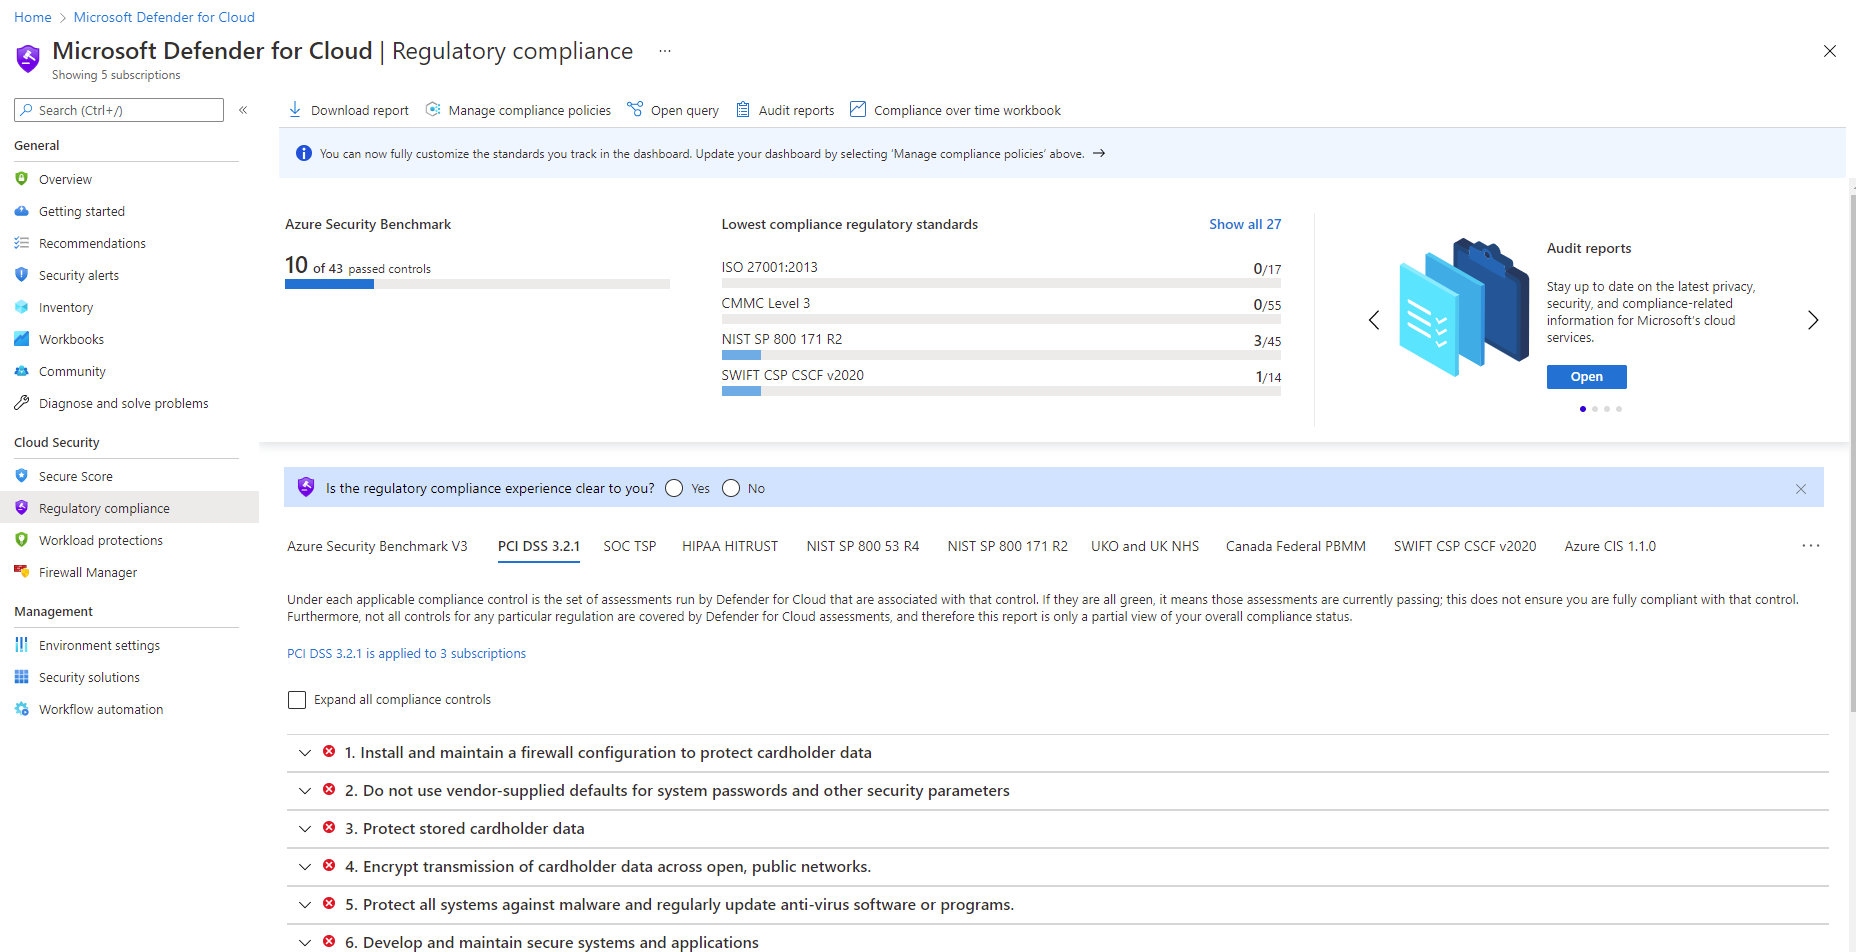The width and height of the screenshot is (1856, 952).
Task: Open the Environment settings icon
Action: pos(22,645)
